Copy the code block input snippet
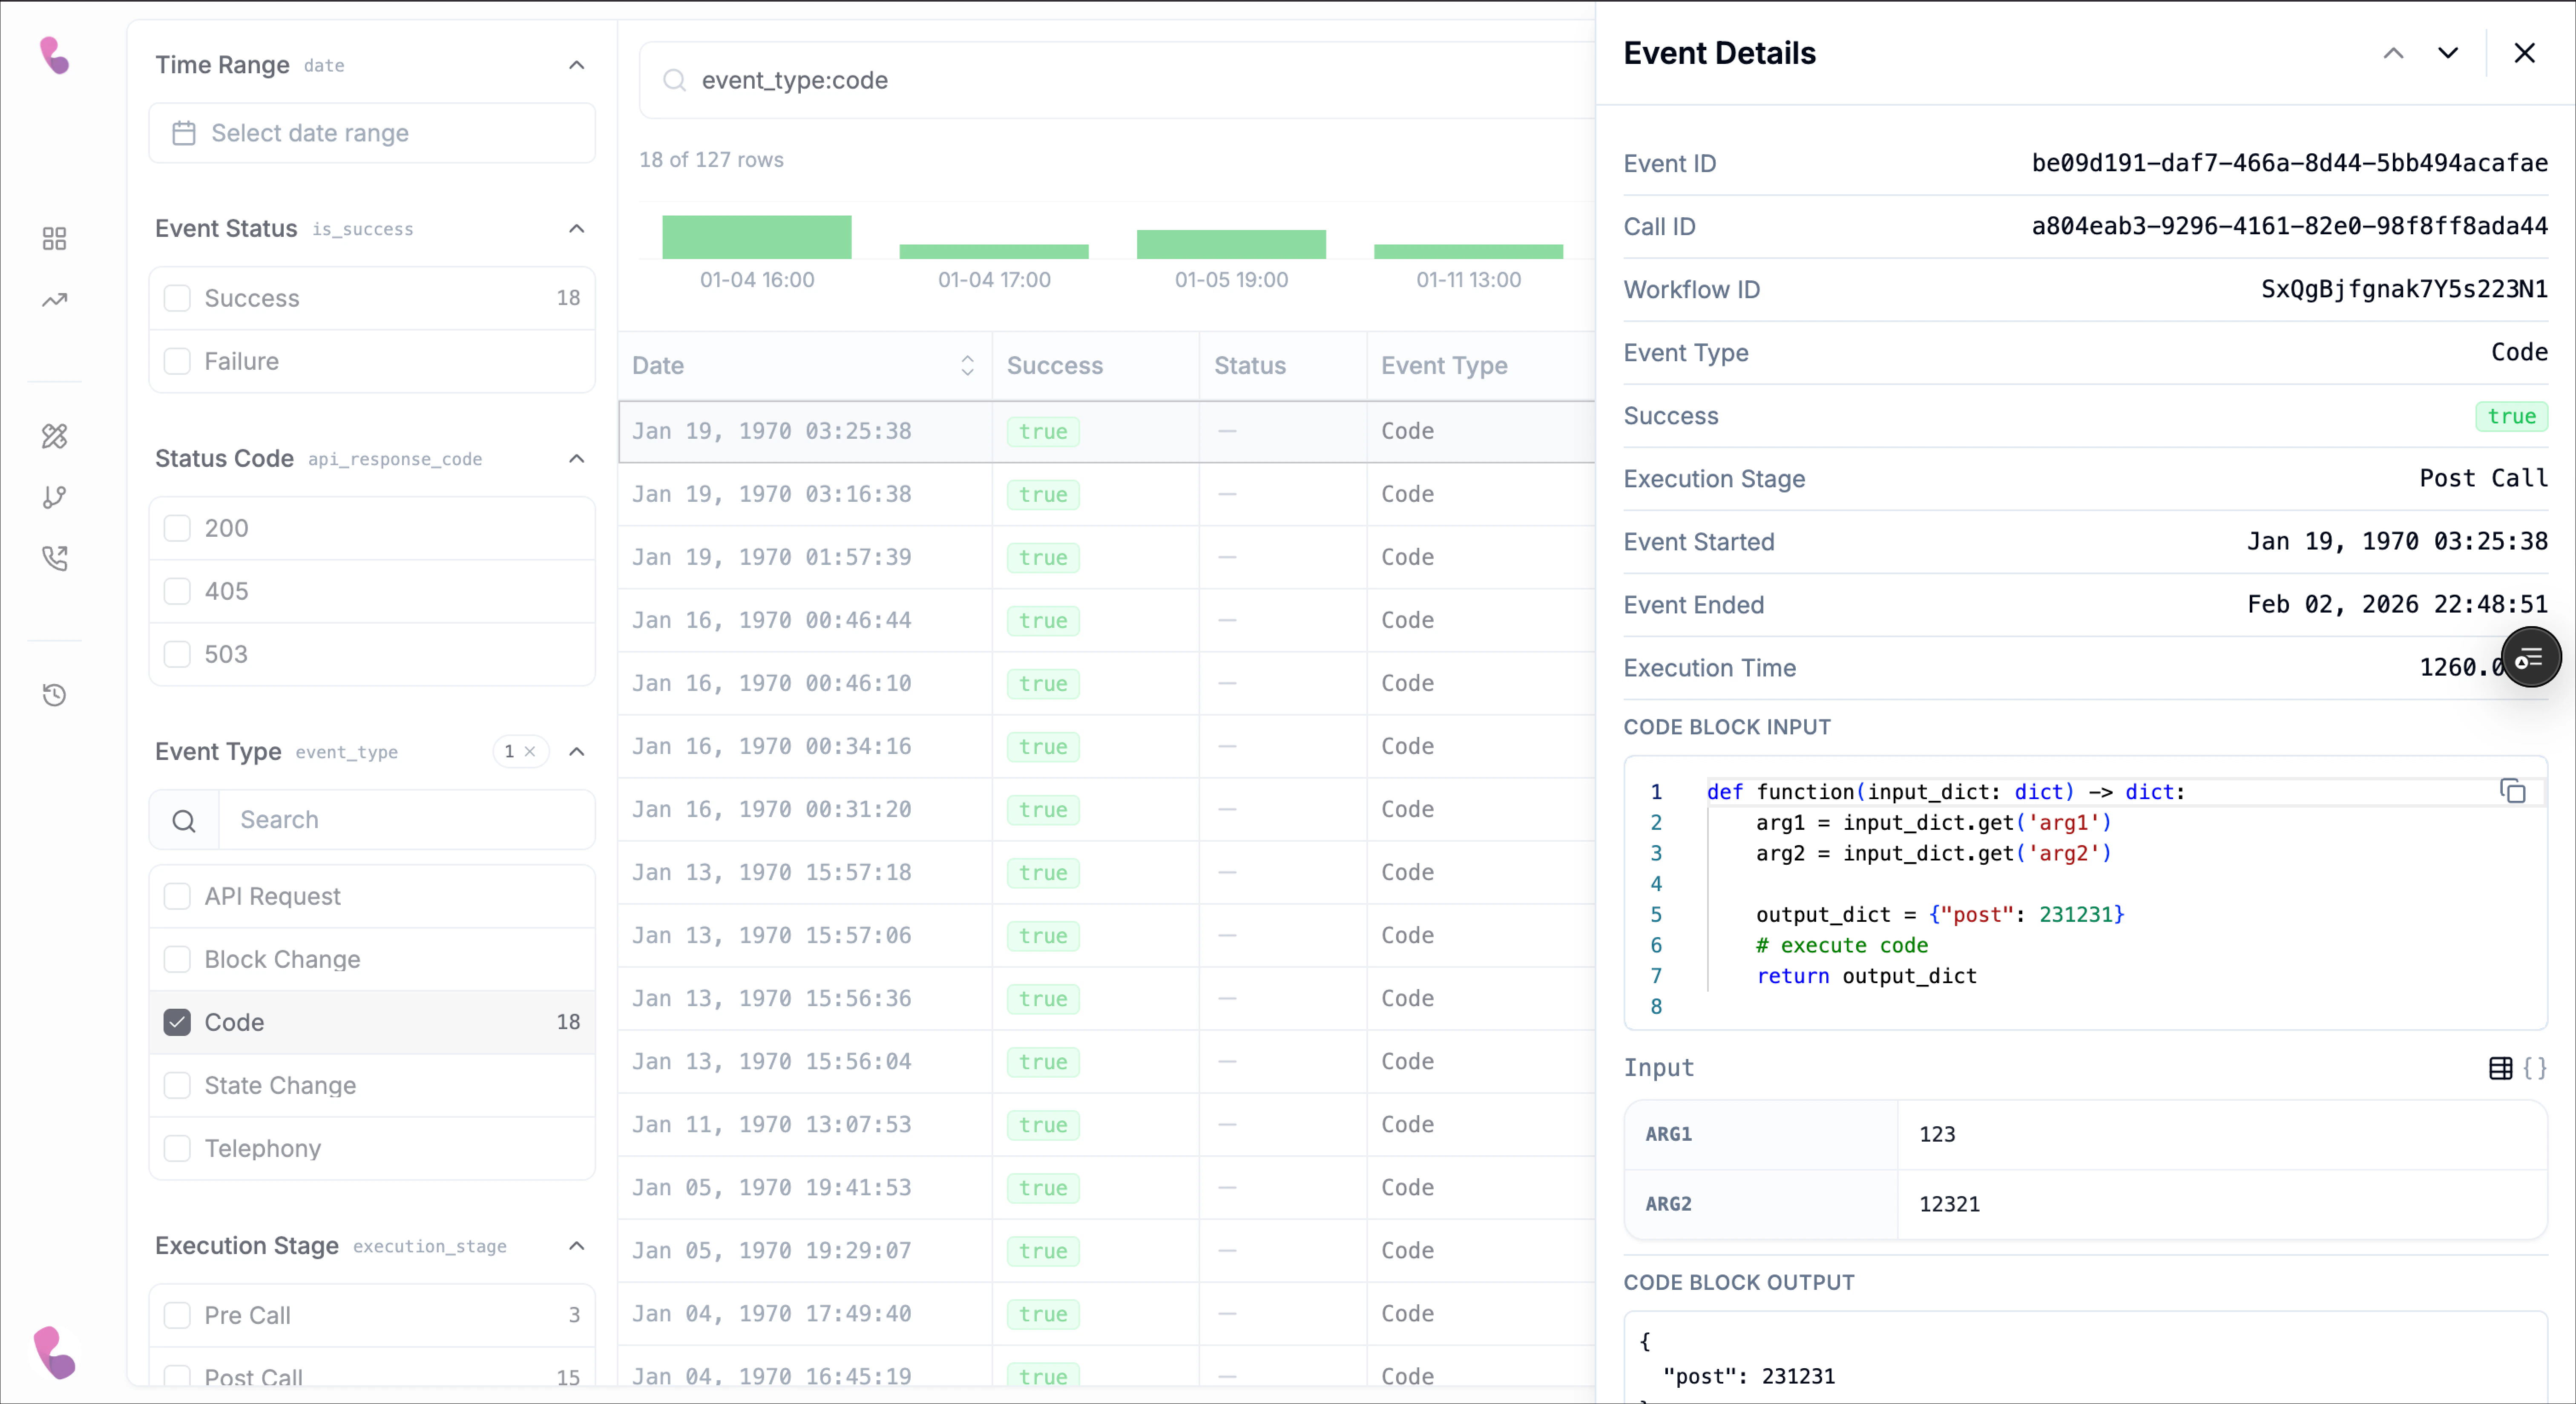2576x1404 pixels. (2513, 791)
